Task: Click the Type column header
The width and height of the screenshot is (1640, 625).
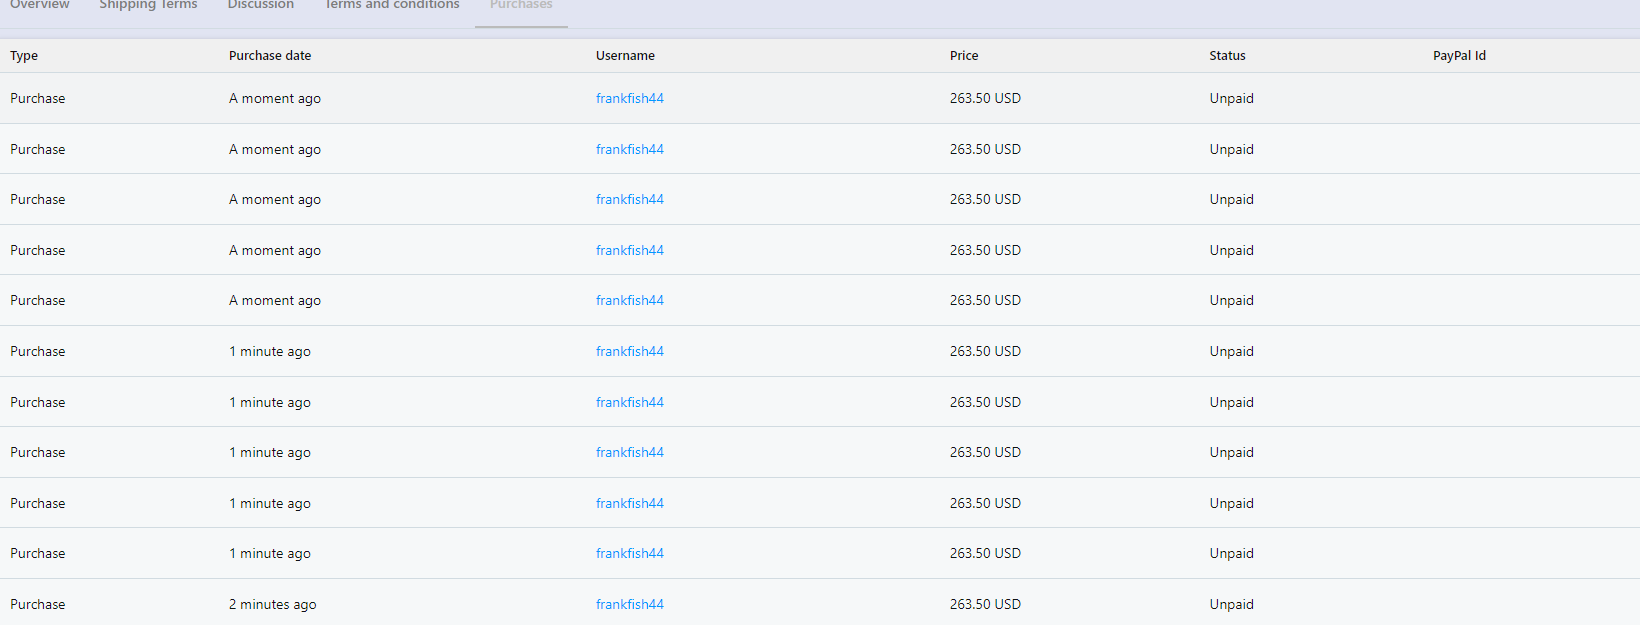Action: 24,56
